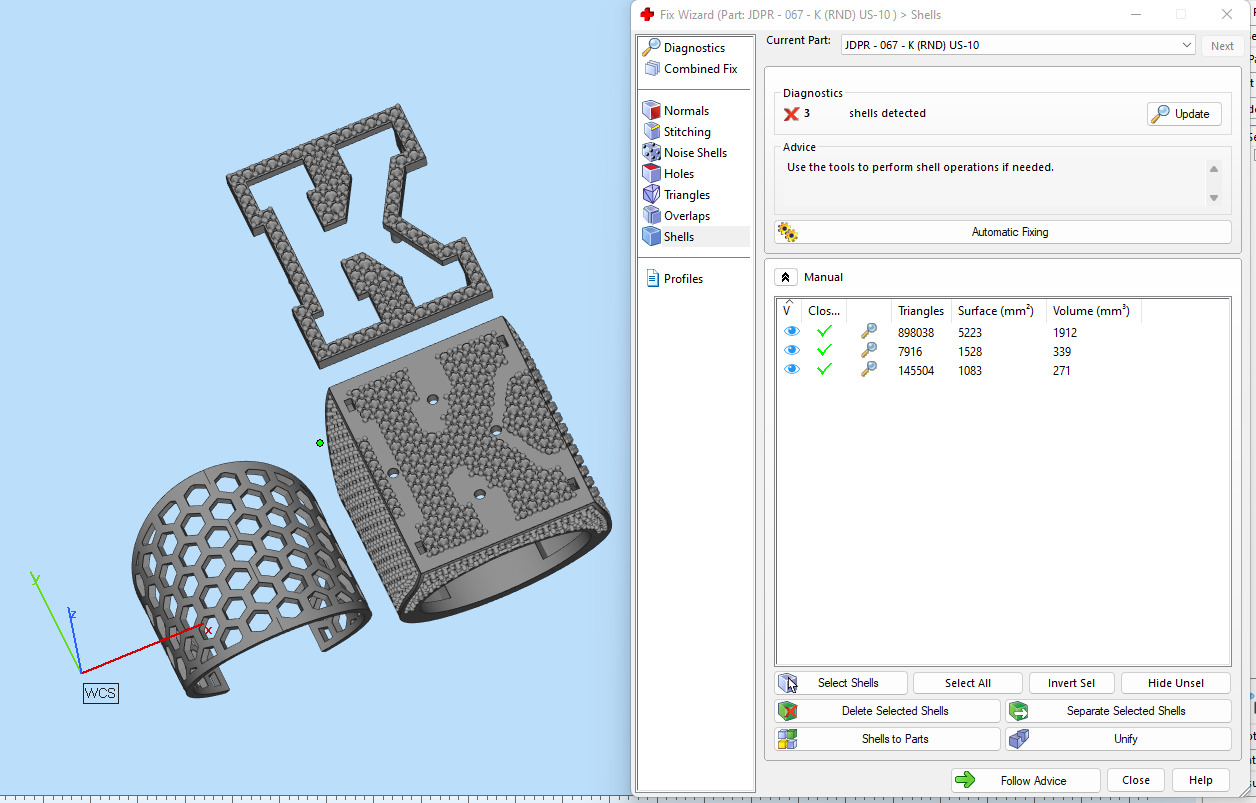
Task: Click the Close button at the bottom
Action: (1136, 781)
